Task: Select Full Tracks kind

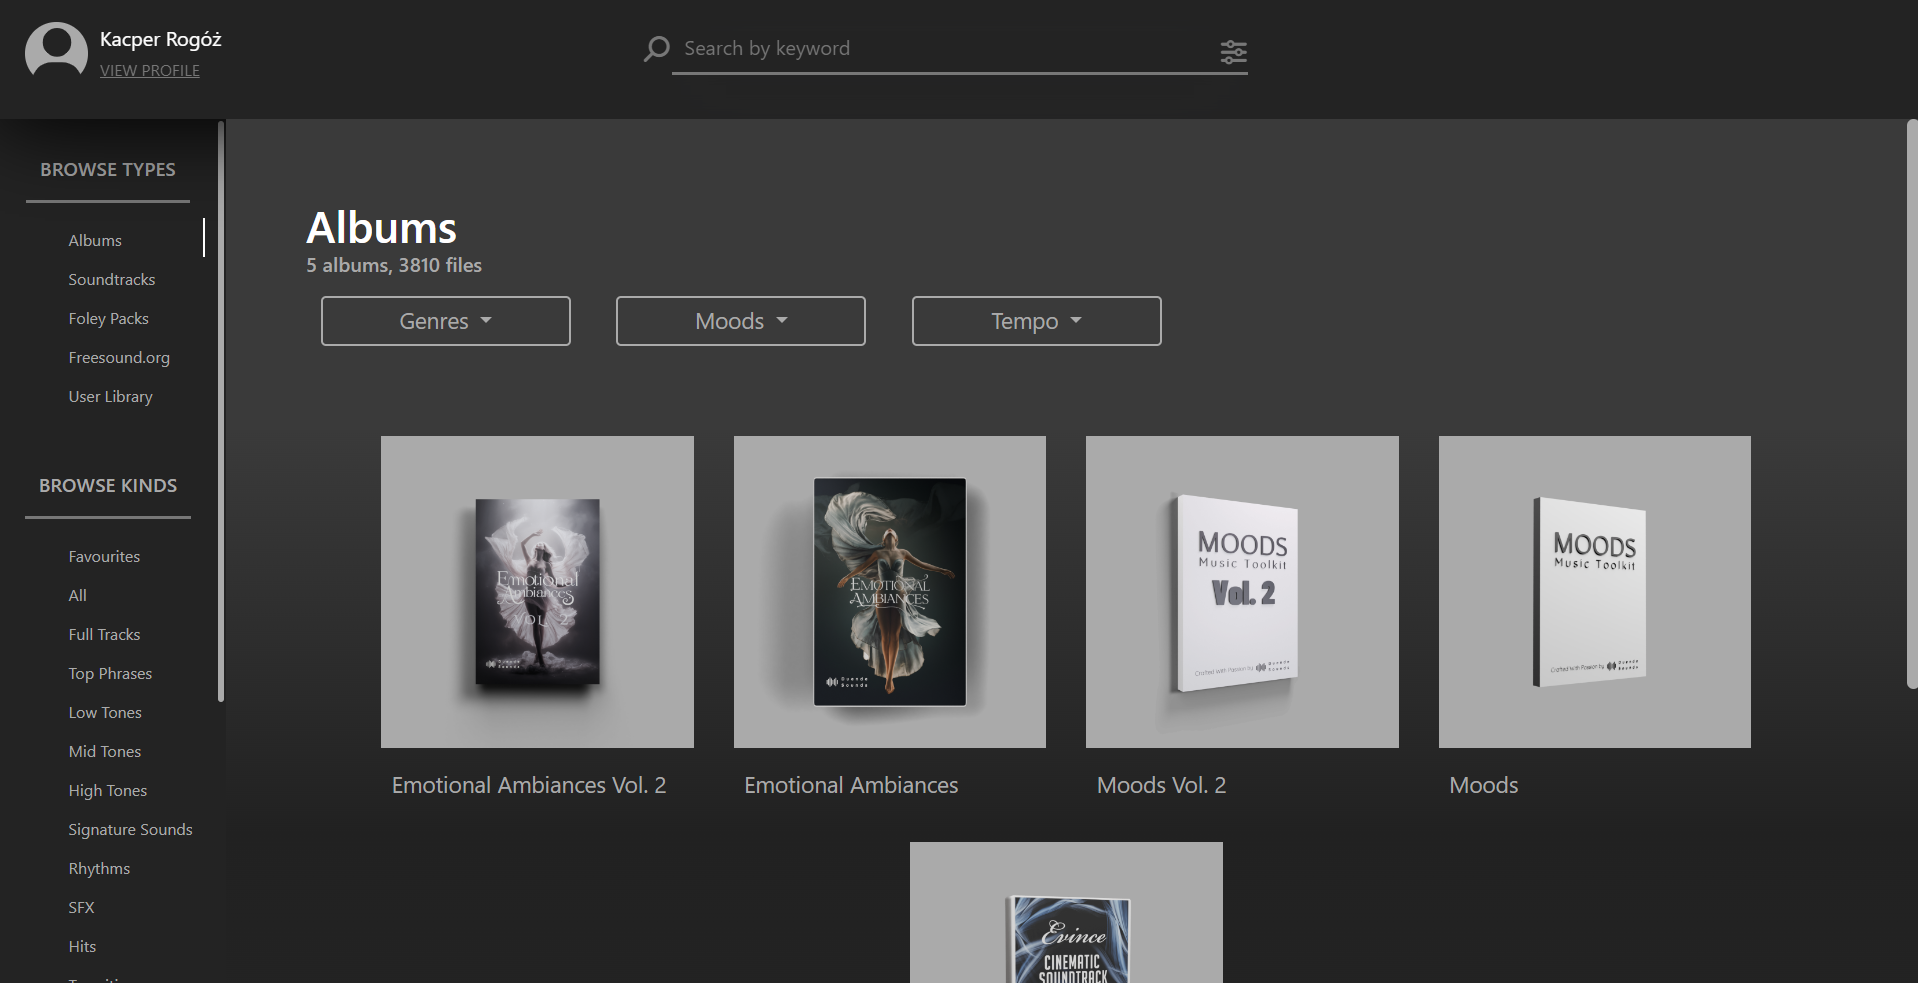Action: click(x=104, y=635)
